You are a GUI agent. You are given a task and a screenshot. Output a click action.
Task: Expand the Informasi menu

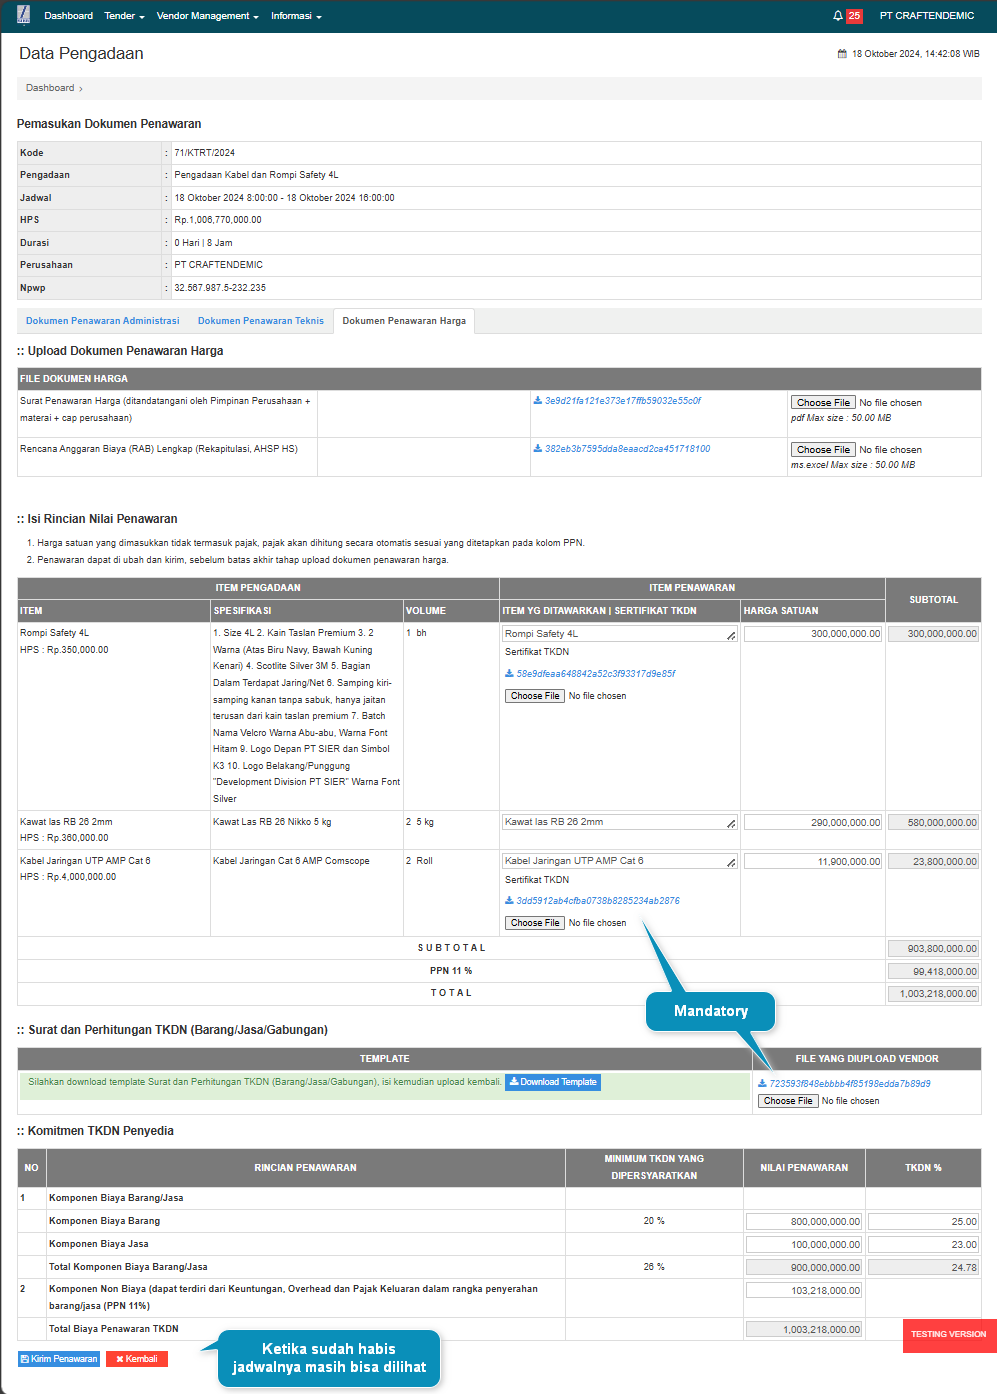[296, 16]
